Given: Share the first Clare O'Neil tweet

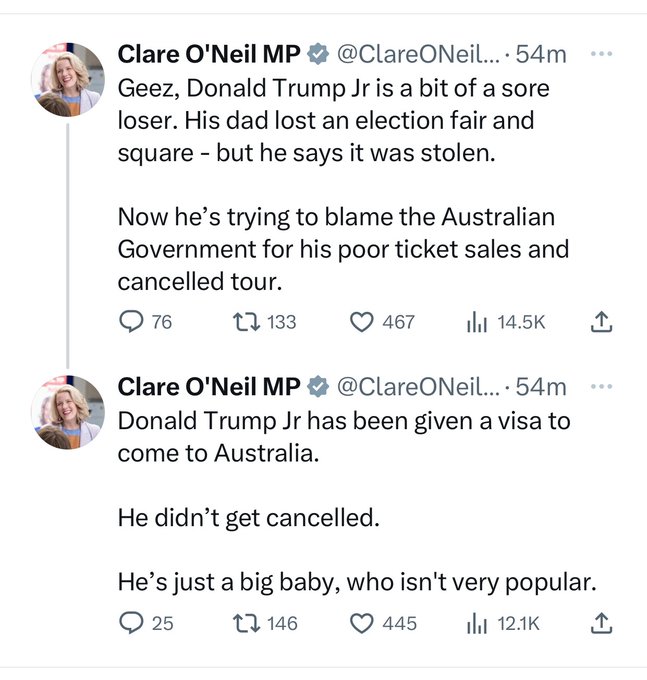Looking at the screenshot, I should tap(601, 321).
